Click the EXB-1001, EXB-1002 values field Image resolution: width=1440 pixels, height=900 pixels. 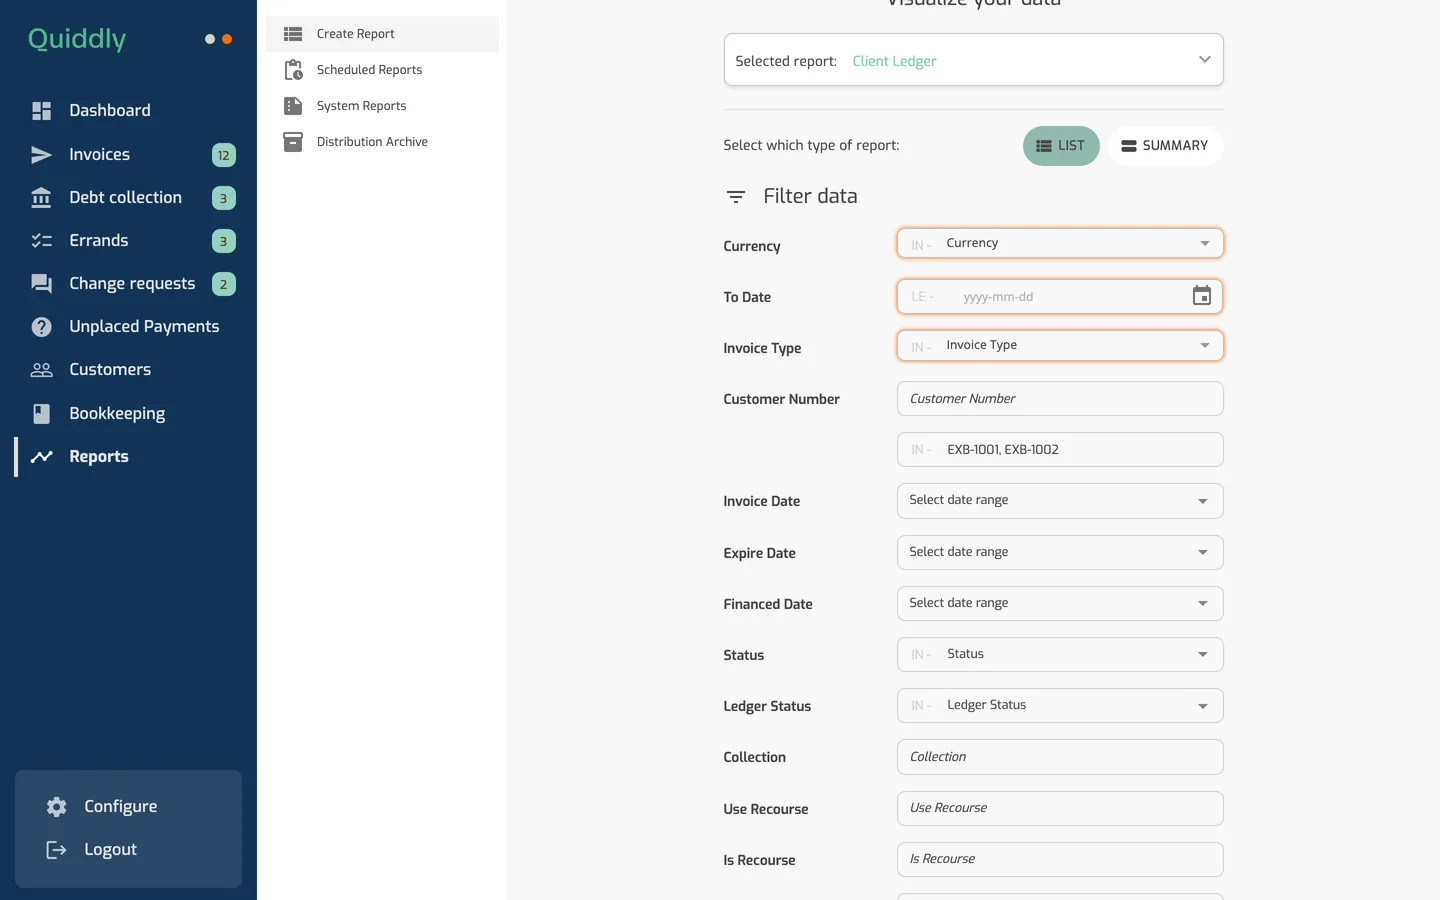[1060, 449]
